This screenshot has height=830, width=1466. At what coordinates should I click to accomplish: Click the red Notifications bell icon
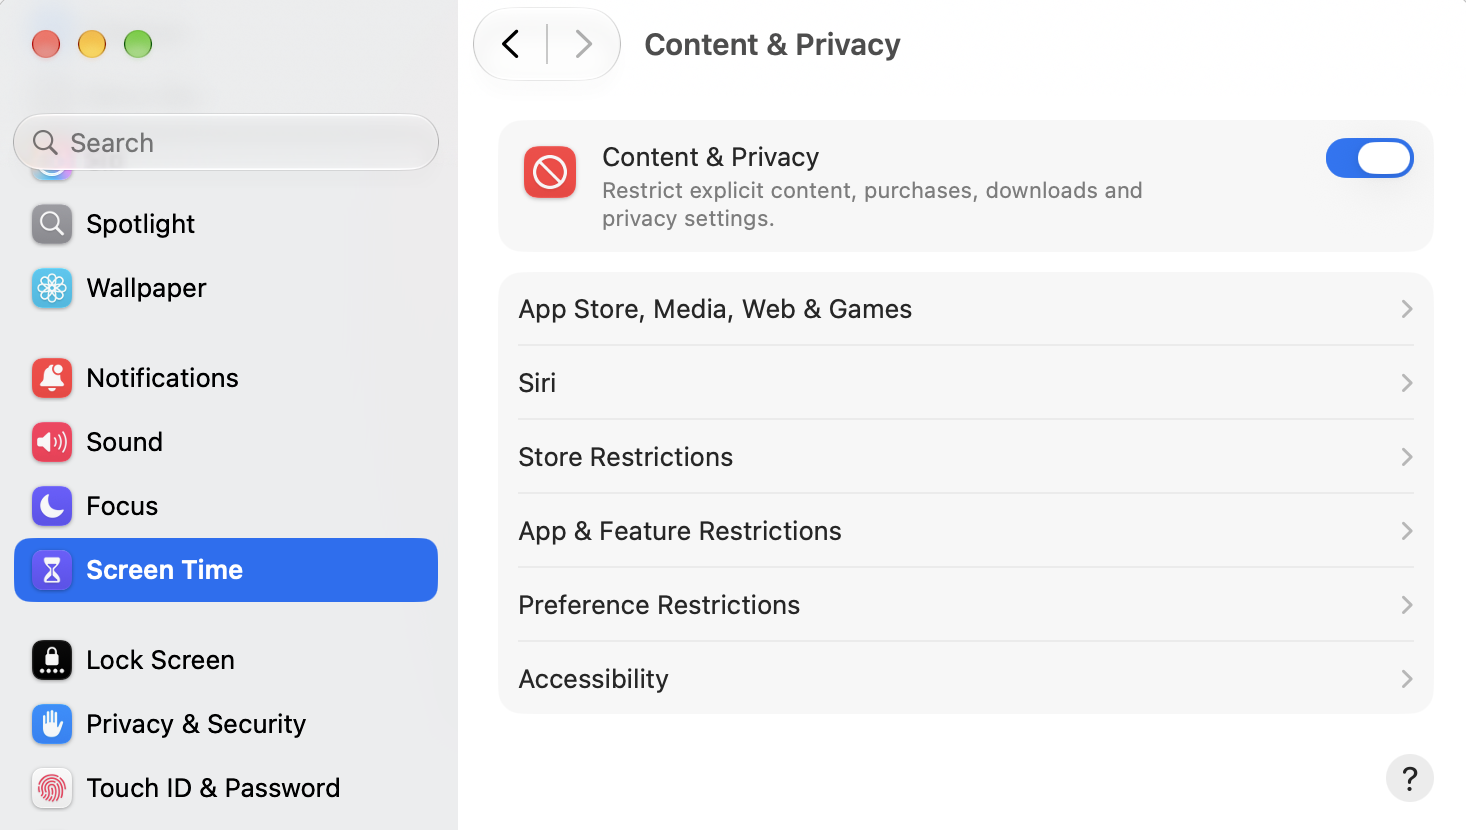coord(51,378)
